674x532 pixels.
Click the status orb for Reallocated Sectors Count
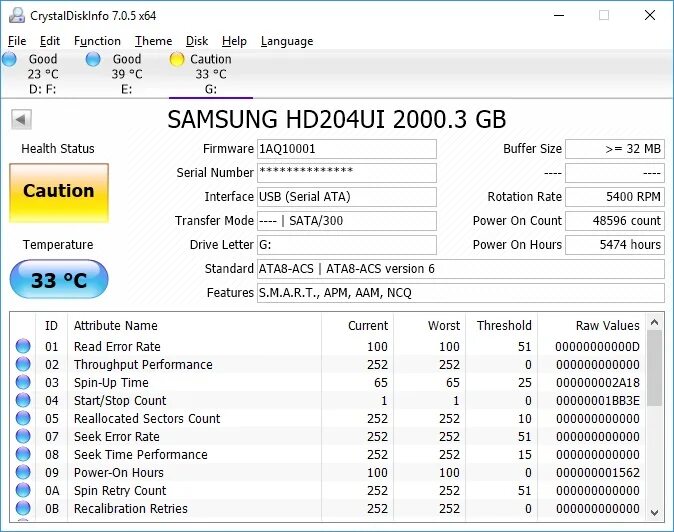point(23,418)
